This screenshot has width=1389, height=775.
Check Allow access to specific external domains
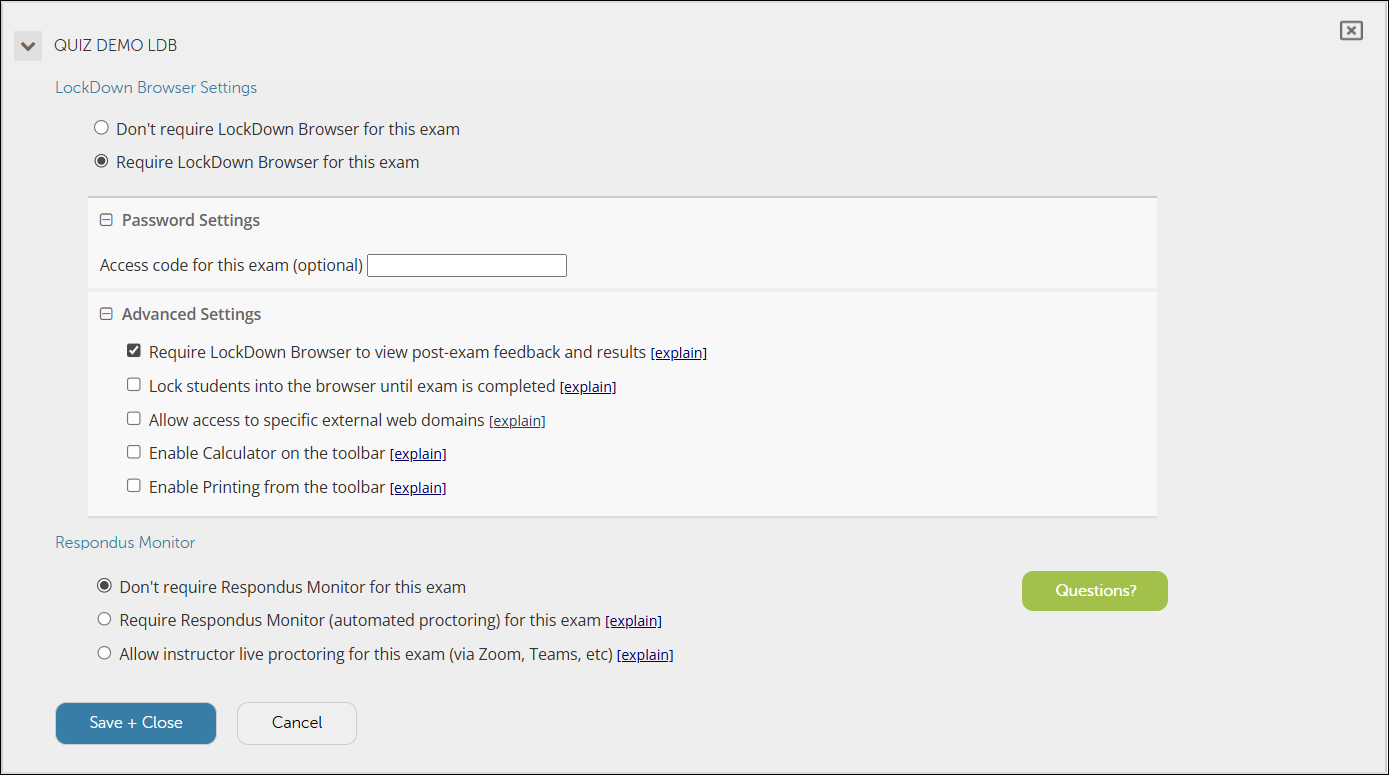134,419
